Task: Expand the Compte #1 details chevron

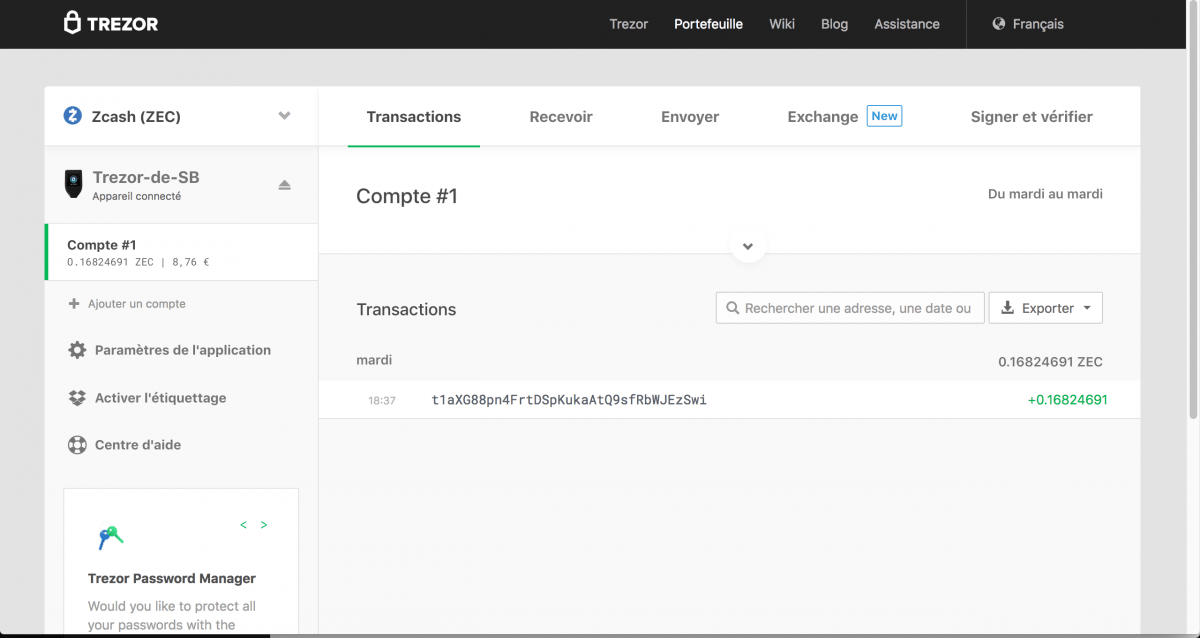Action: point(748,246)
